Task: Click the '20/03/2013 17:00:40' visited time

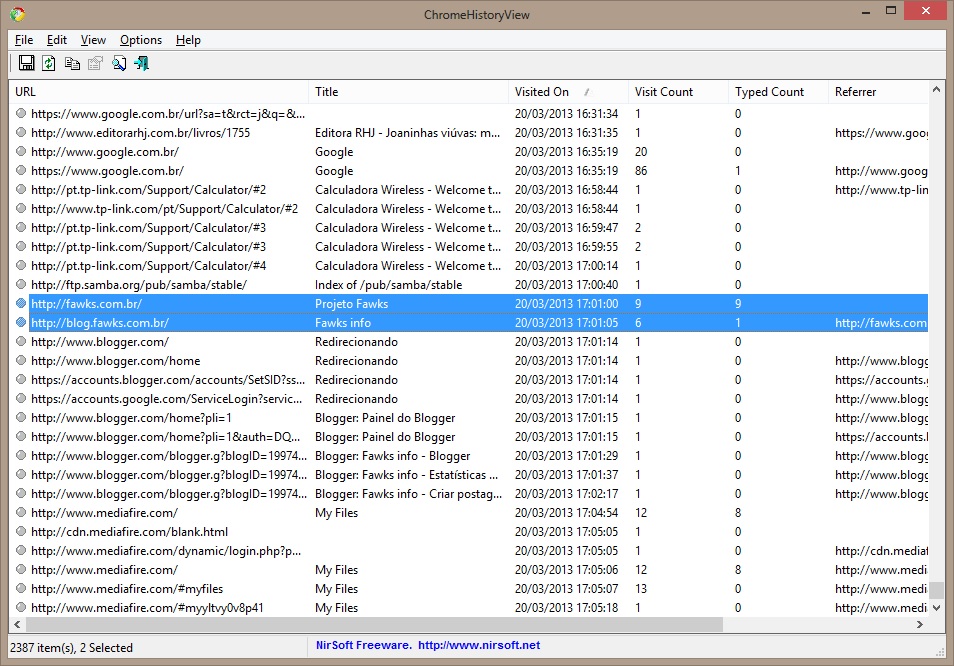Action: [x=566, y=285]
